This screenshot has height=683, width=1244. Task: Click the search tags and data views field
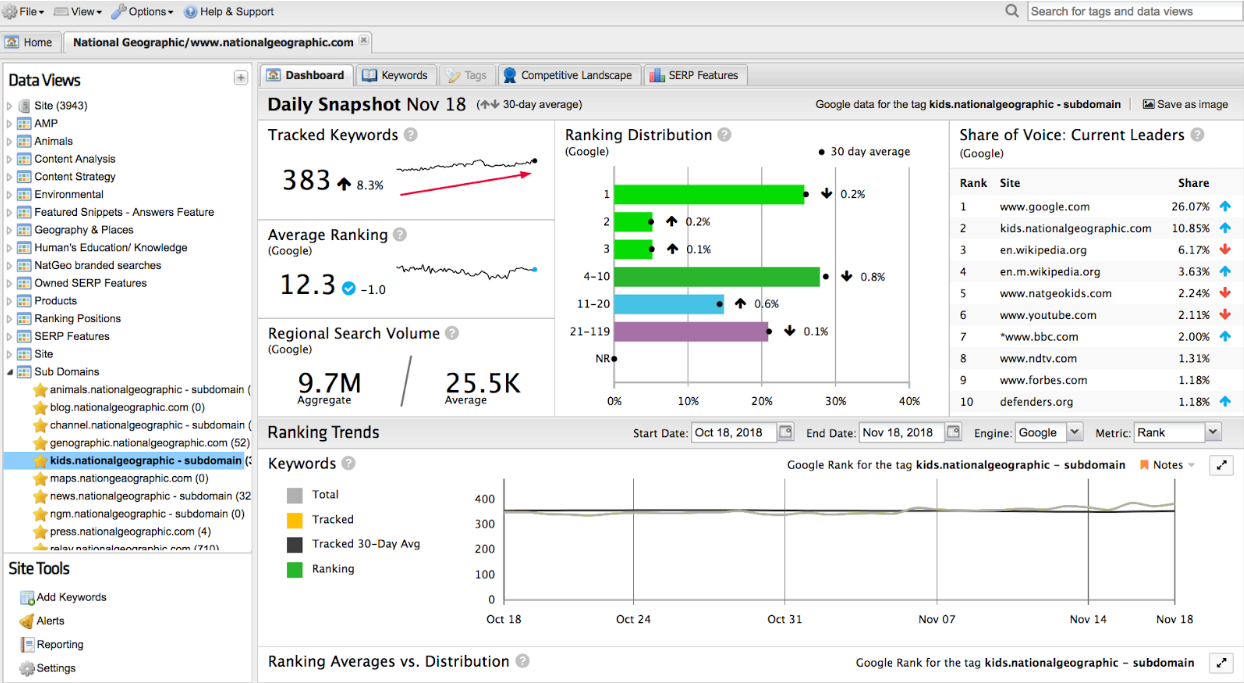(x=1133, y=11)
